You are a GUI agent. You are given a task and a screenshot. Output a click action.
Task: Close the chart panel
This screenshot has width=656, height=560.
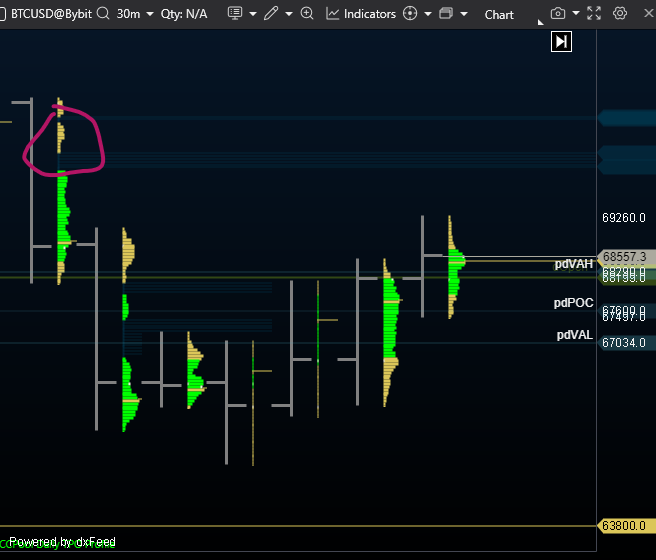coord(649,13)
